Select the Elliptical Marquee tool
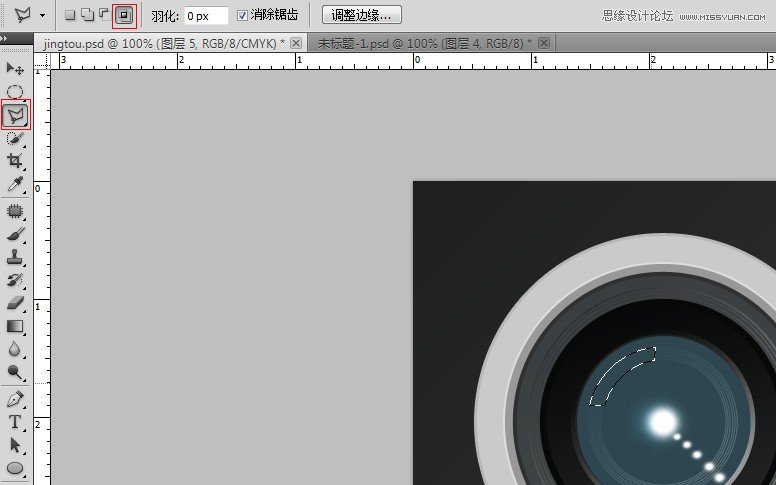The height and width of the screenshot is (485, 776). tap(15, 92)
